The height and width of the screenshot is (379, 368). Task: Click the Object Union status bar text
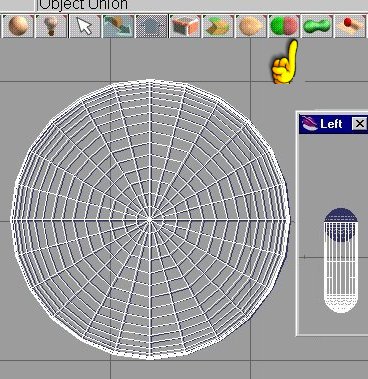84,5
